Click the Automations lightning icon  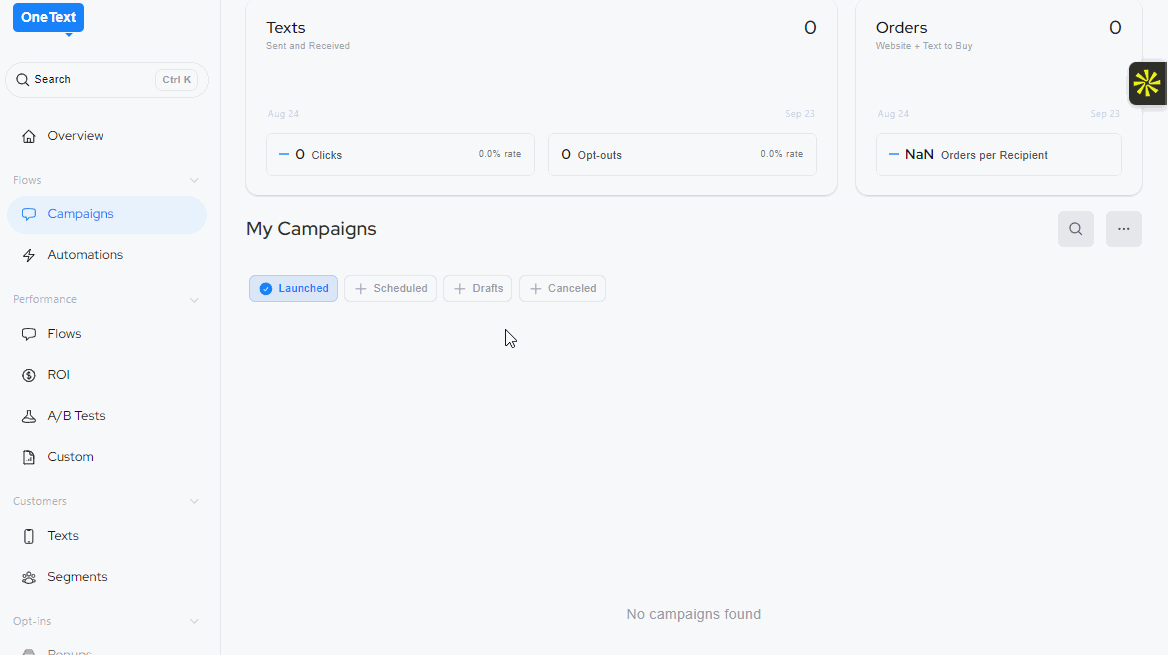pos(29,256)
